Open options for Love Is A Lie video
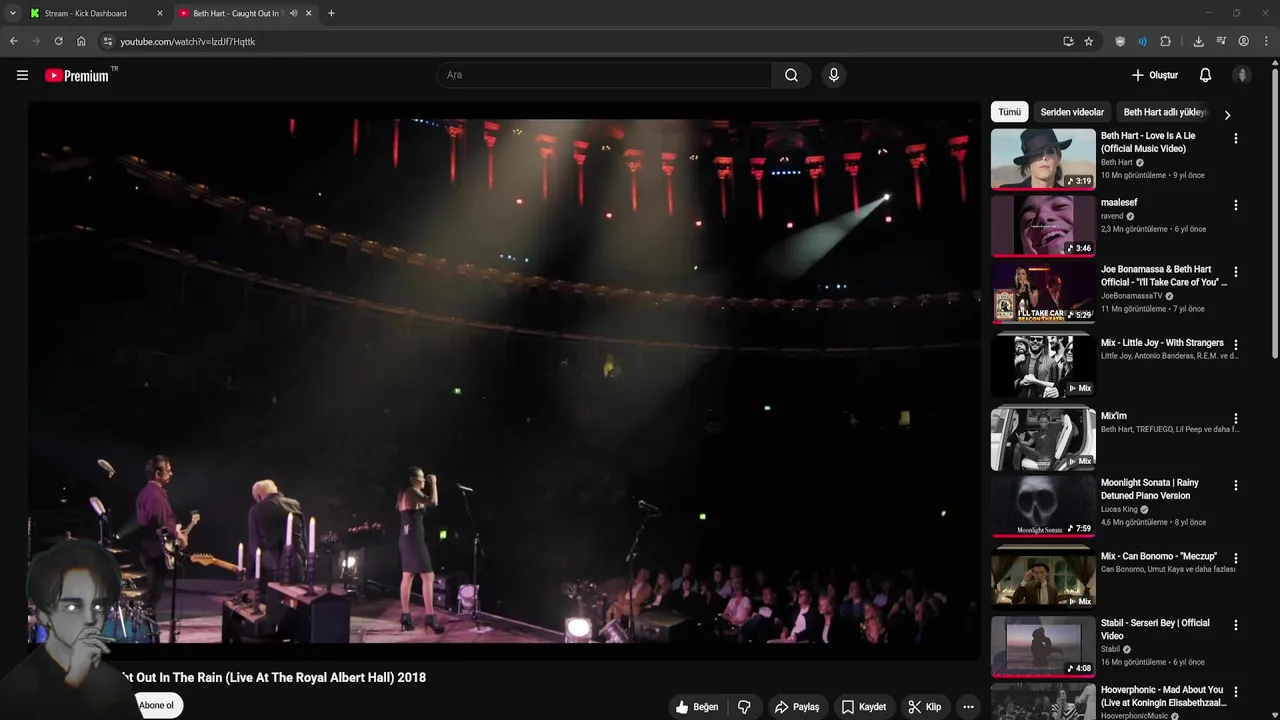This screenshot has height=720, width=1280. (1235, 139)
